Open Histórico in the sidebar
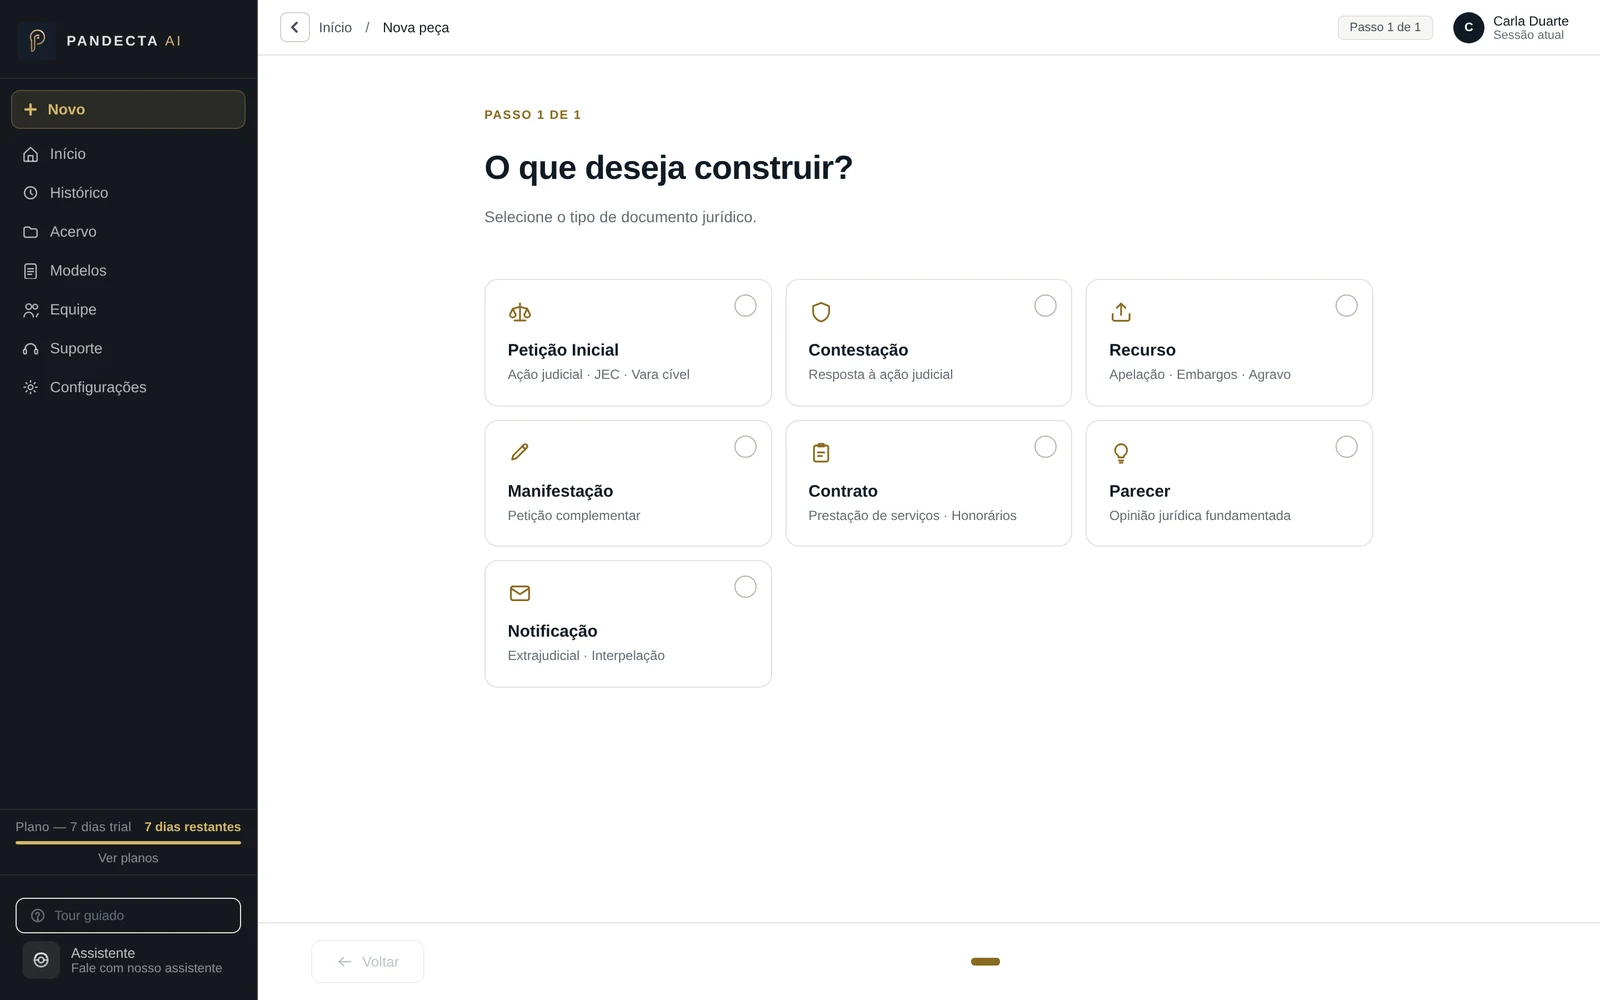1600x1000 pixels. (128, 193)
